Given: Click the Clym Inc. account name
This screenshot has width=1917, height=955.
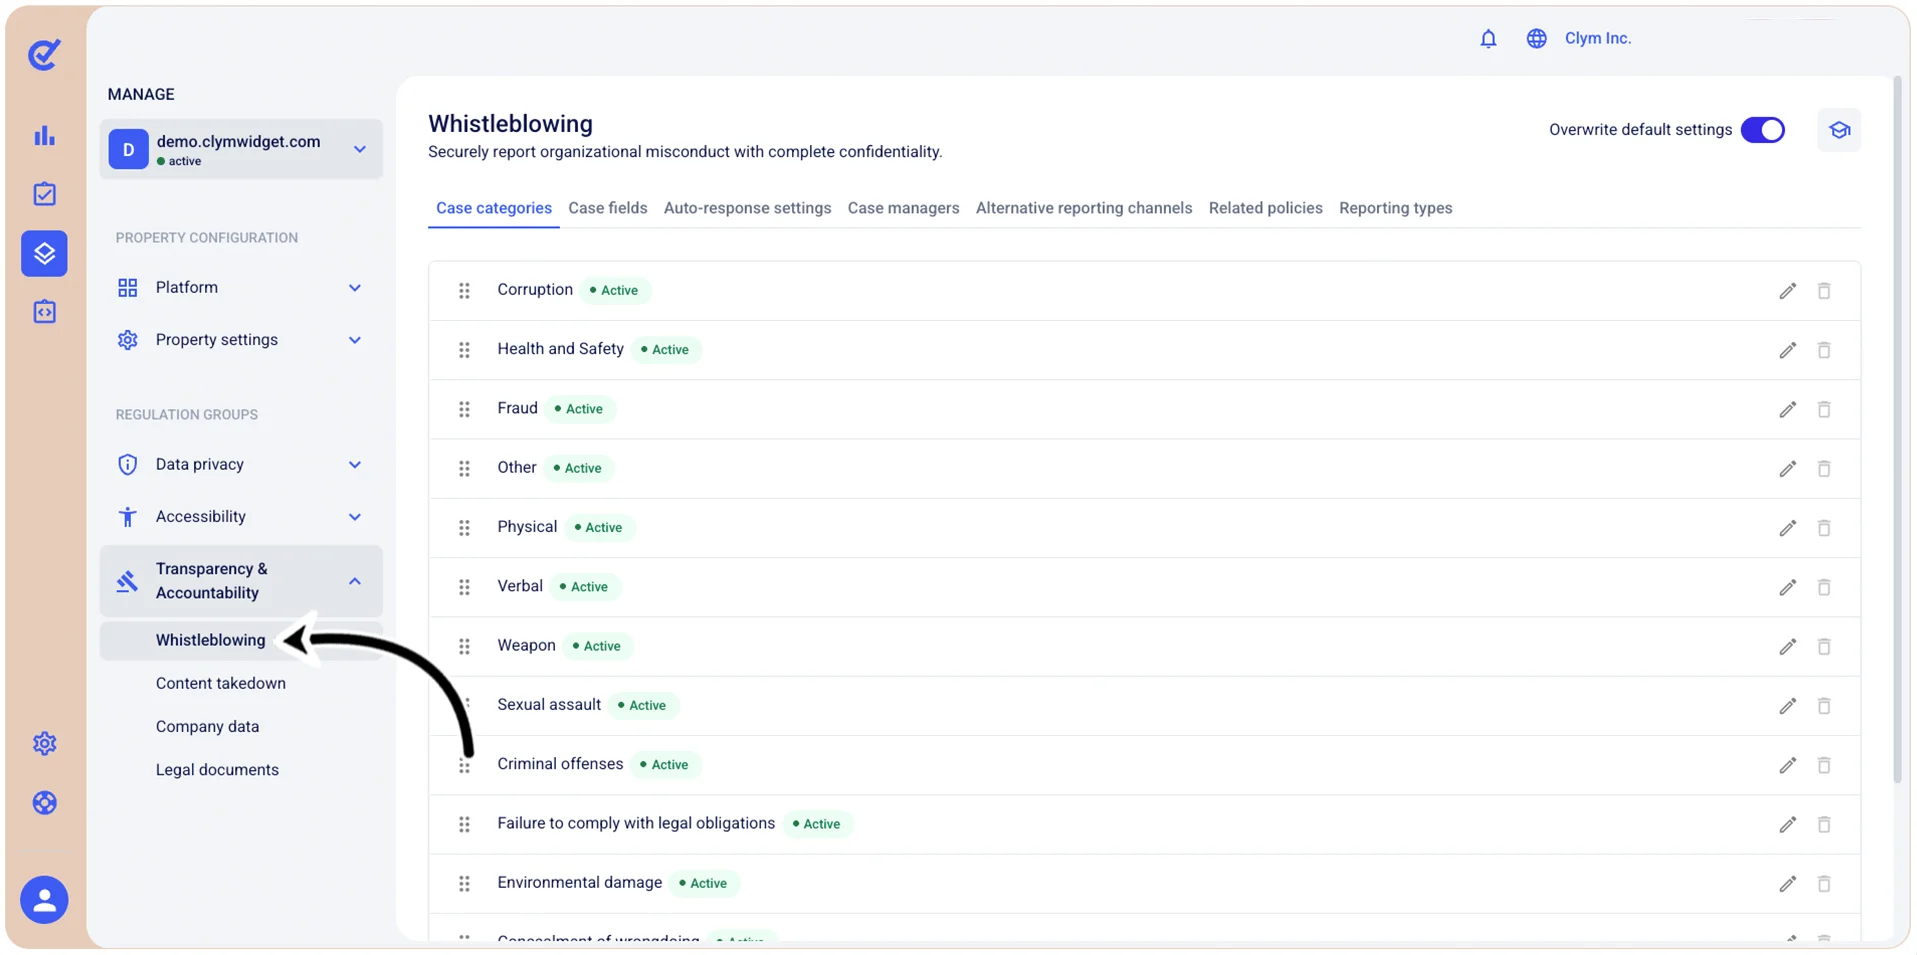Looking at the screenshot, I should [1597, 38].
